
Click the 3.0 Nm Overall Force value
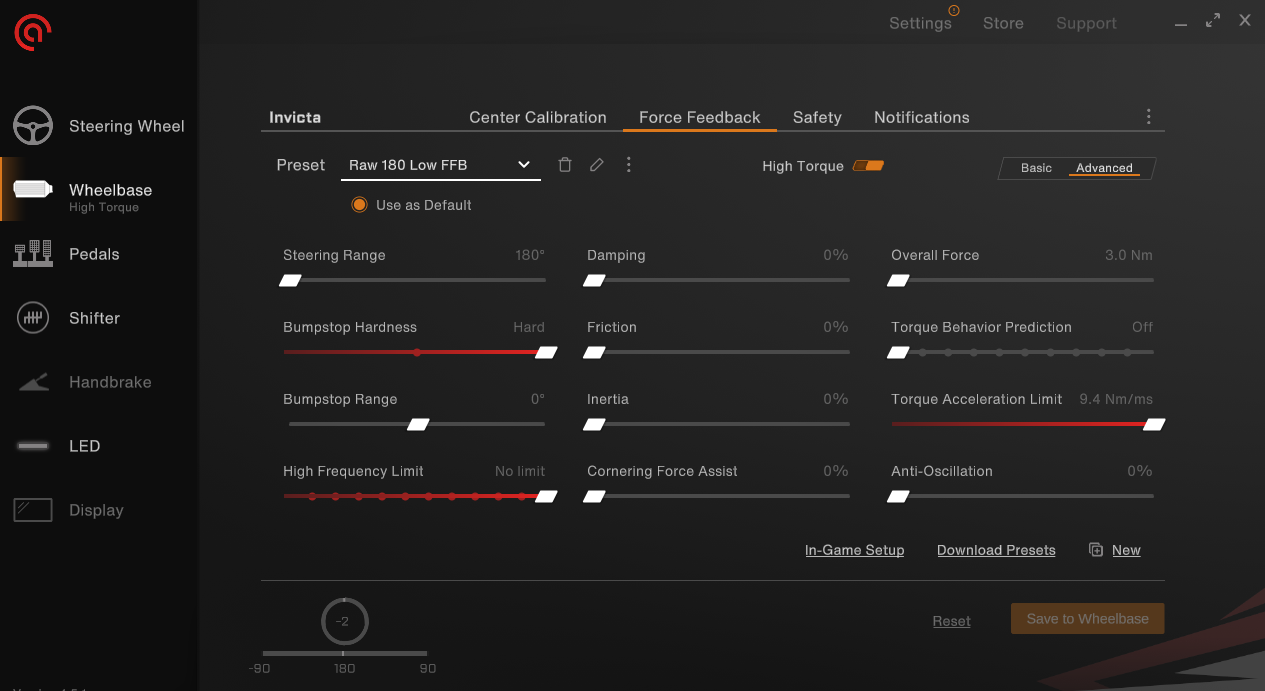1129,255
